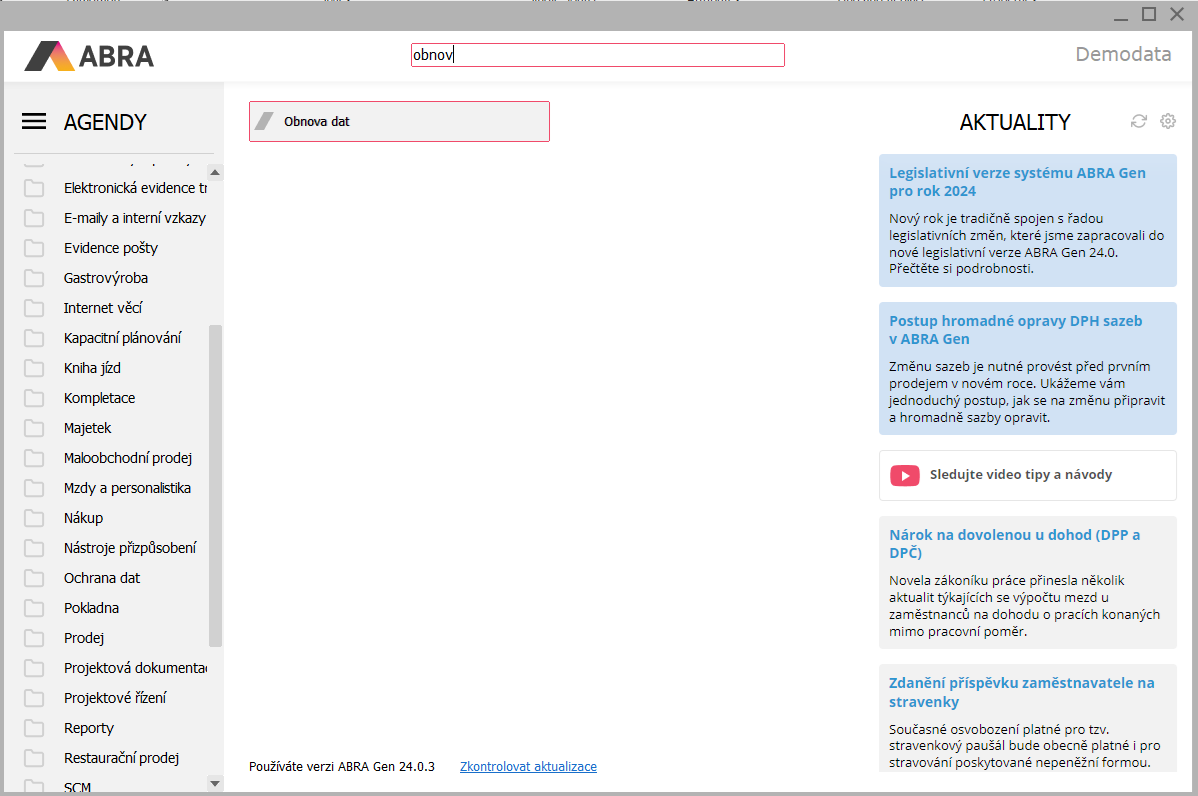This screenshot has height=796, width=1198.
Task: Open Aktuality settings gear
Action: (1167, 121)
